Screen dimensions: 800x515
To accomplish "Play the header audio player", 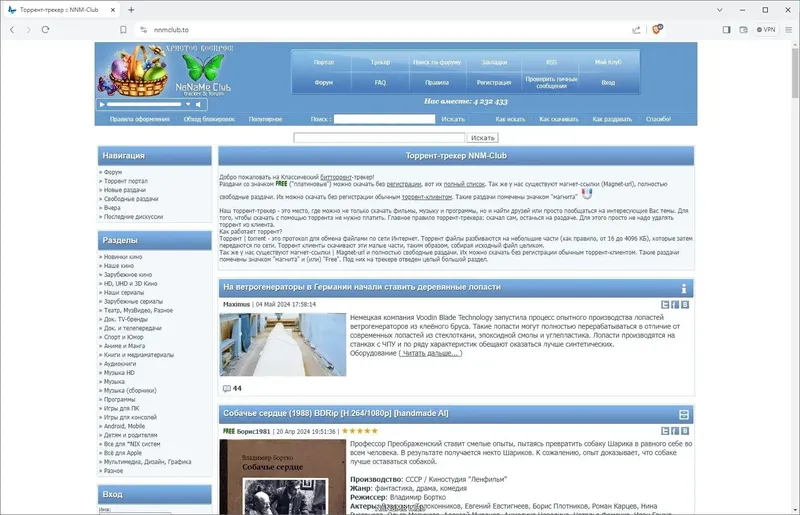I will (x=102, y=104).
